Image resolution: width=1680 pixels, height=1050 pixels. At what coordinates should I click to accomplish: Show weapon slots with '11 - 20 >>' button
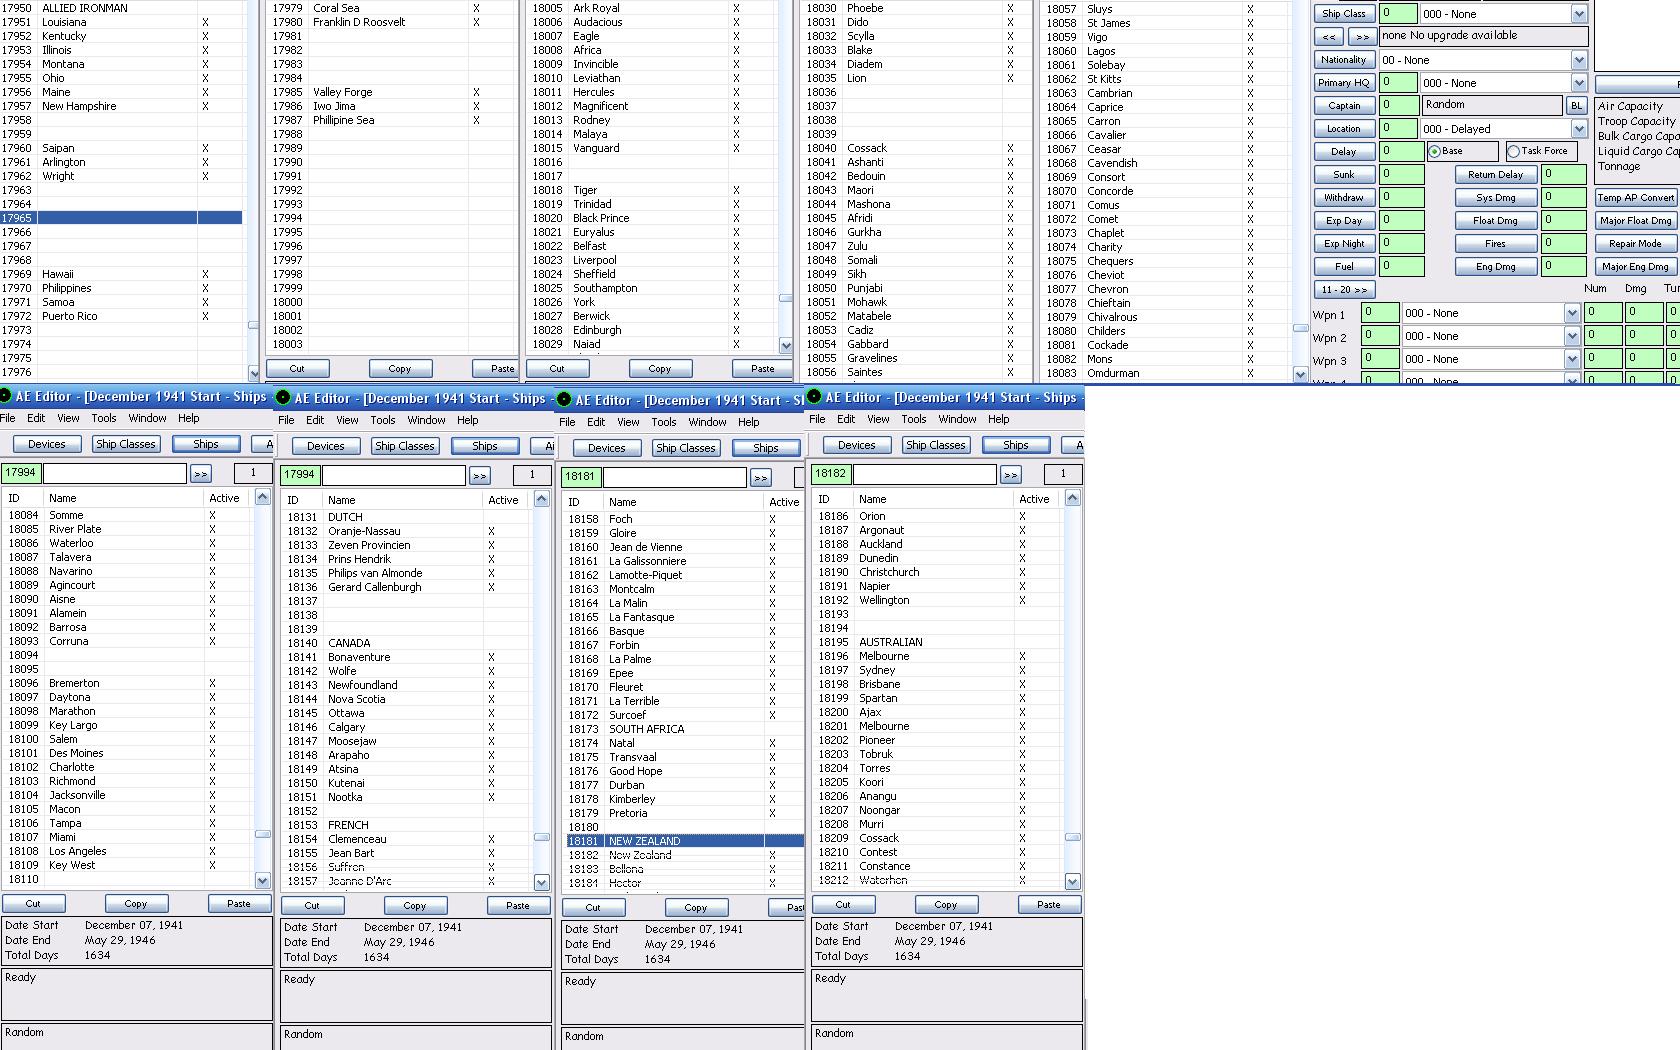pyautogui.click(x=1344, y=290)
